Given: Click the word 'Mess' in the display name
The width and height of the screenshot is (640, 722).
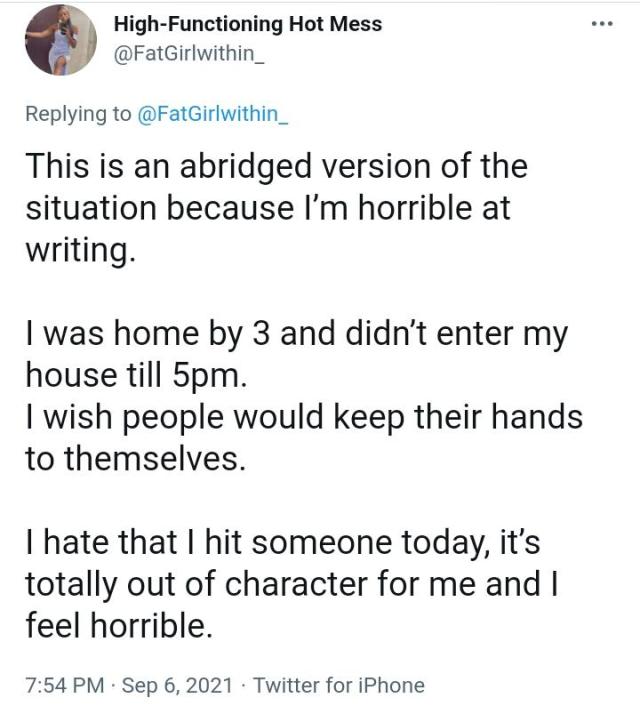Looking at the screenshot, I should pos(356,24).
